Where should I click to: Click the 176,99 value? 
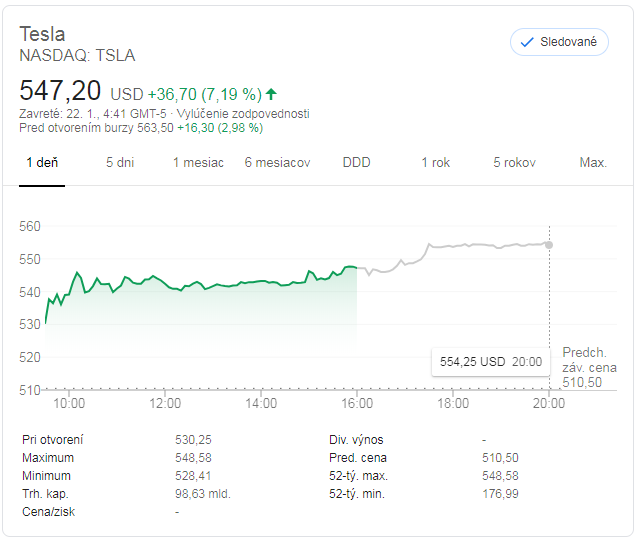(500, 494)
